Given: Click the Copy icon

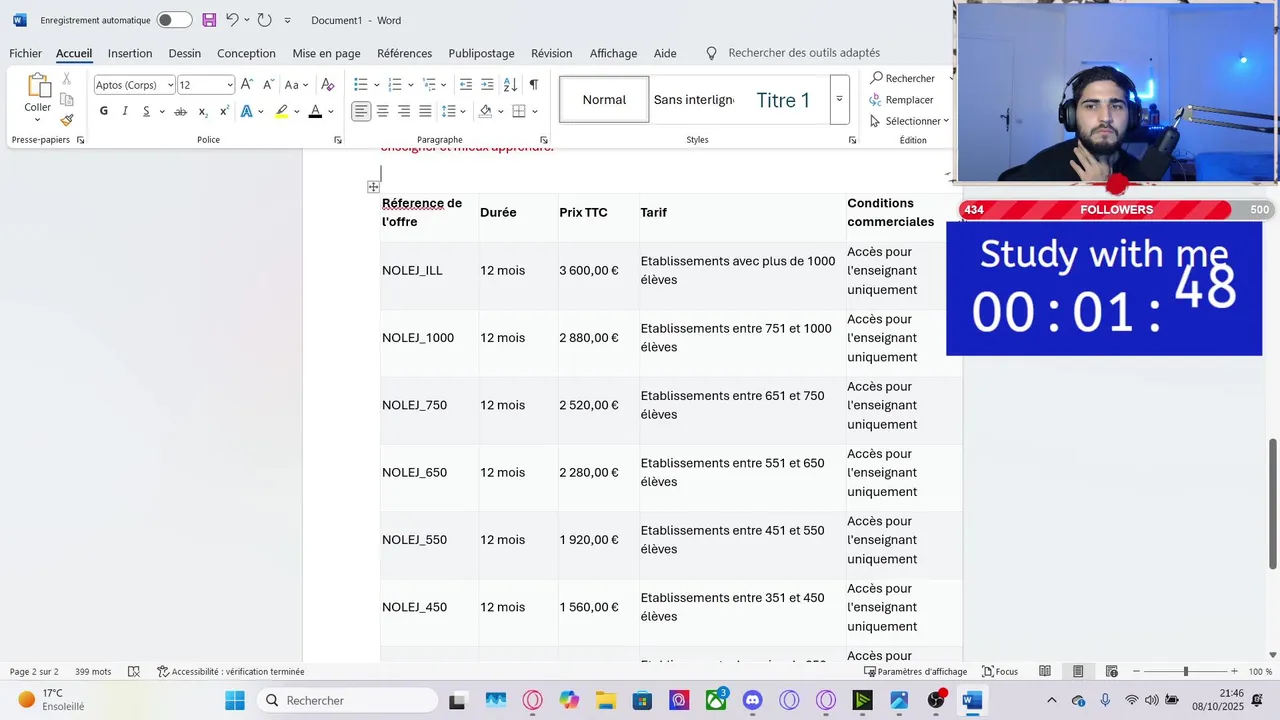Looking at the screenshot, I should [x=67, y=99].
